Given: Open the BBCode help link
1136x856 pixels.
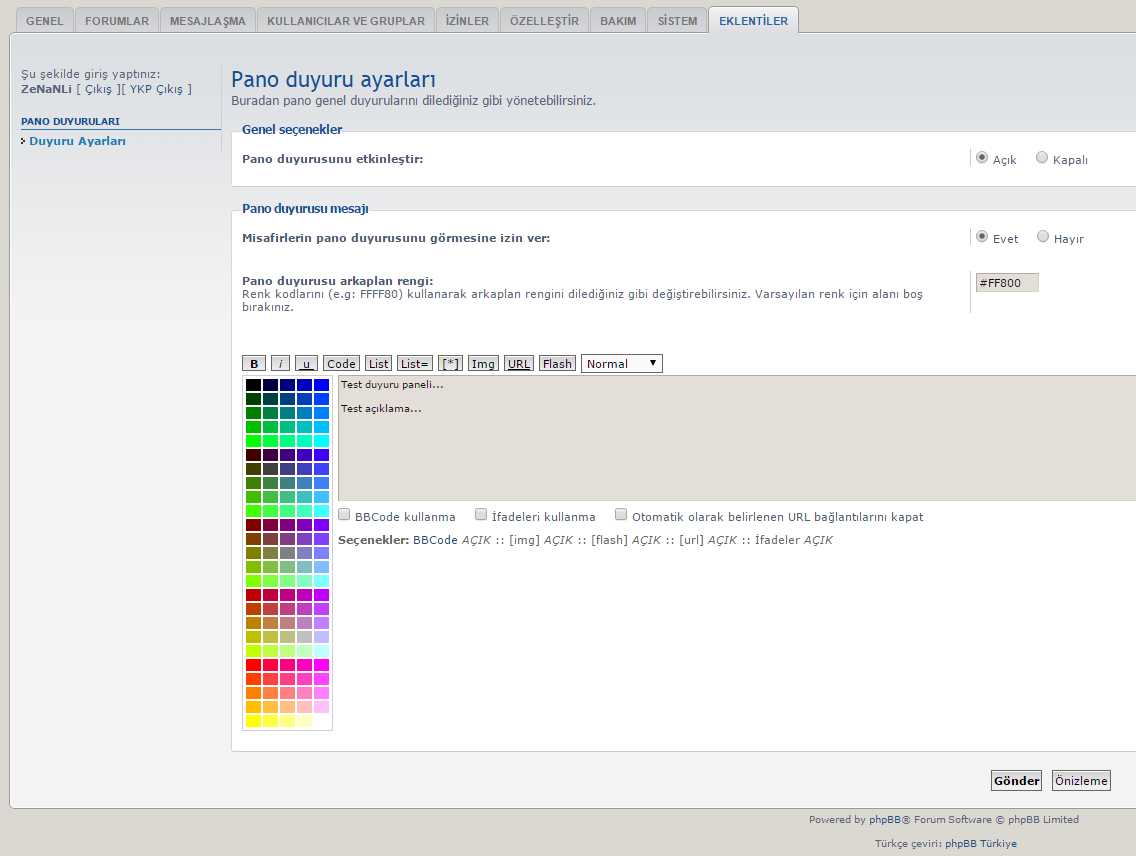Looking at the screenshot, I should [x=435, y=540].
